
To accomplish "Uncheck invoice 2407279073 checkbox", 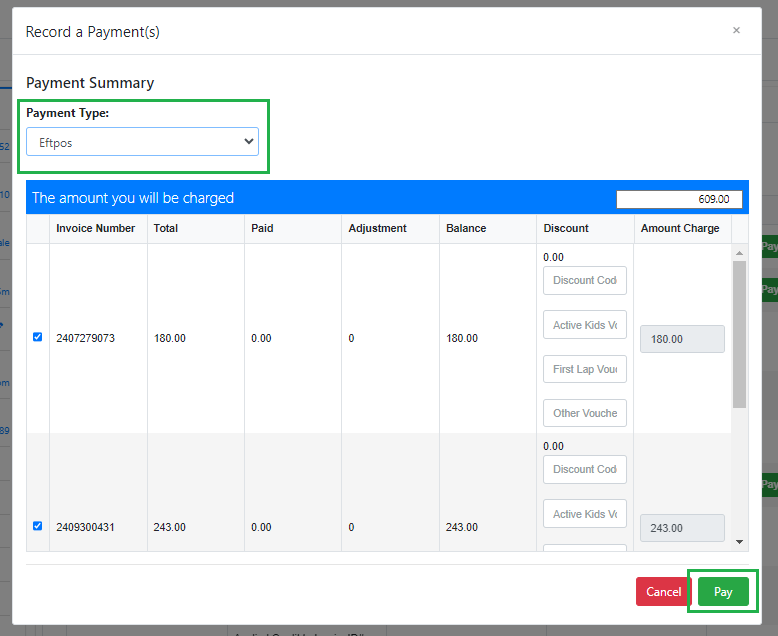I will [x=38, y=337].
